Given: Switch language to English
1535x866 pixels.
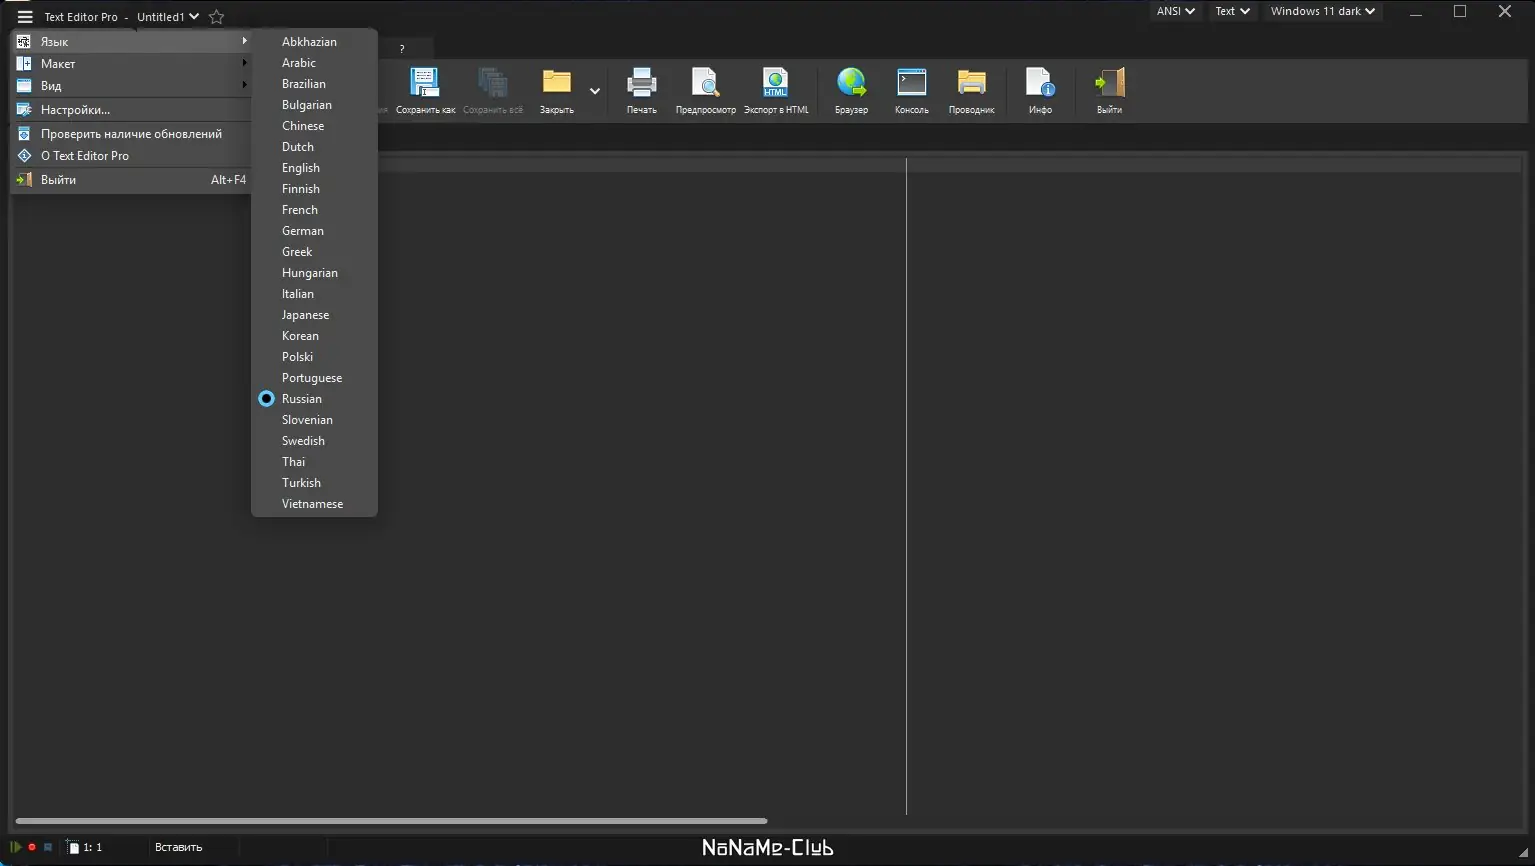Looking at the screenshot, I should click(x=314, y=168).
